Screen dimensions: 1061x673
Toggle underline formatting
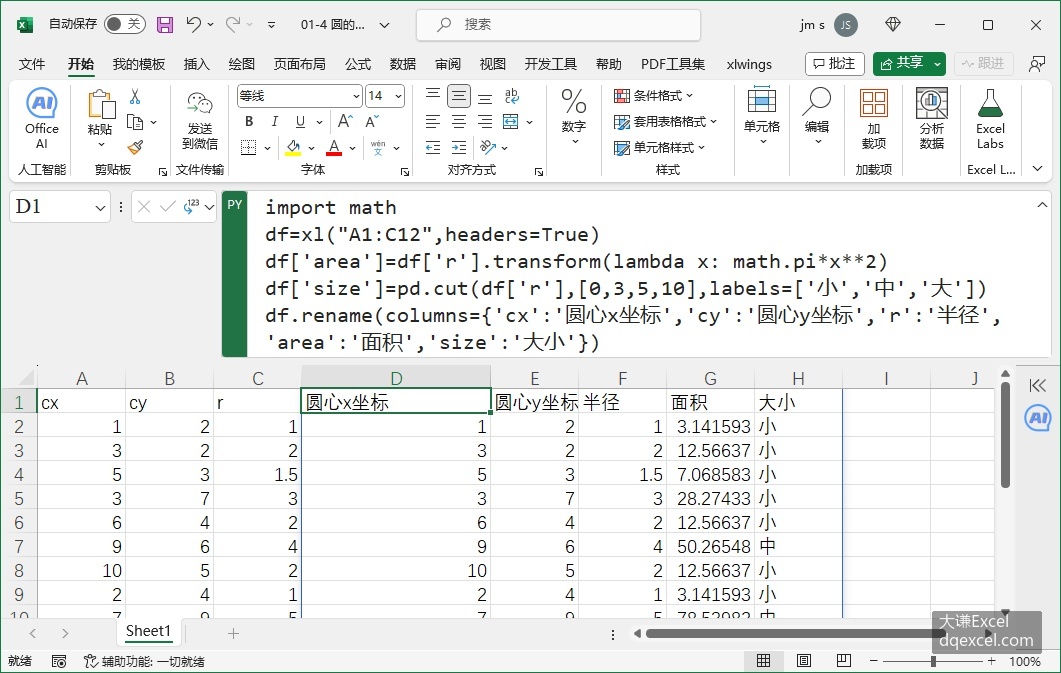point(300,122)
